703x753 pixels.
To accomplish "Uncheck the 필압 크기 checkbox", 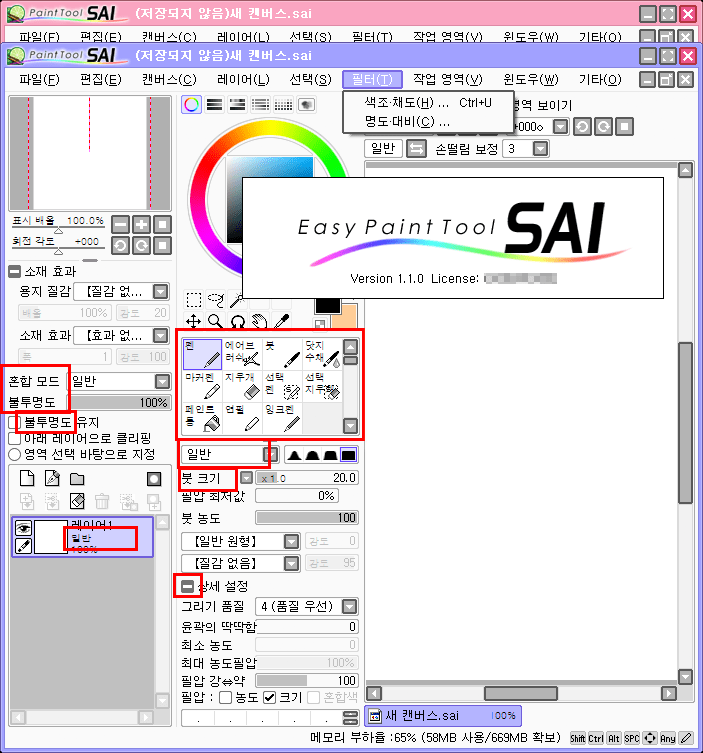I will pyautogui.click(x=269, y=698).
